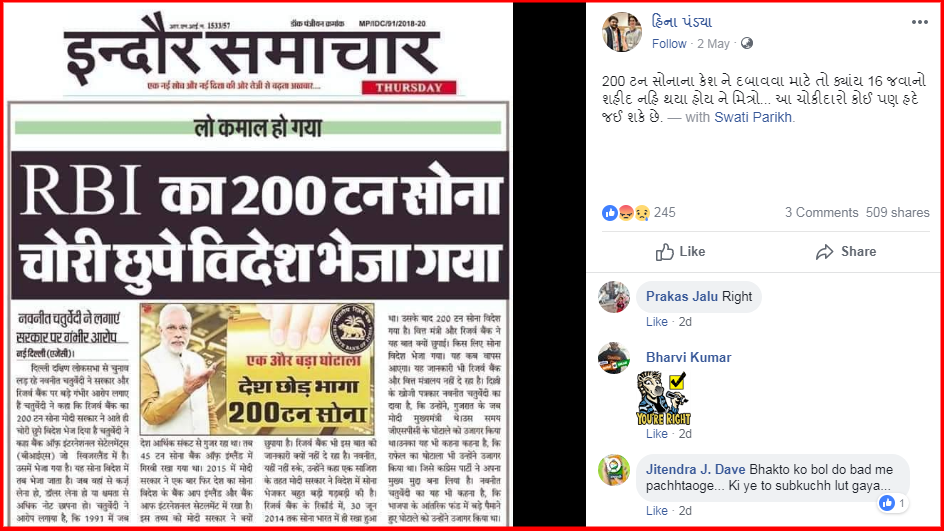Open tagged profile Swati Parikh

tap(753, 117)
